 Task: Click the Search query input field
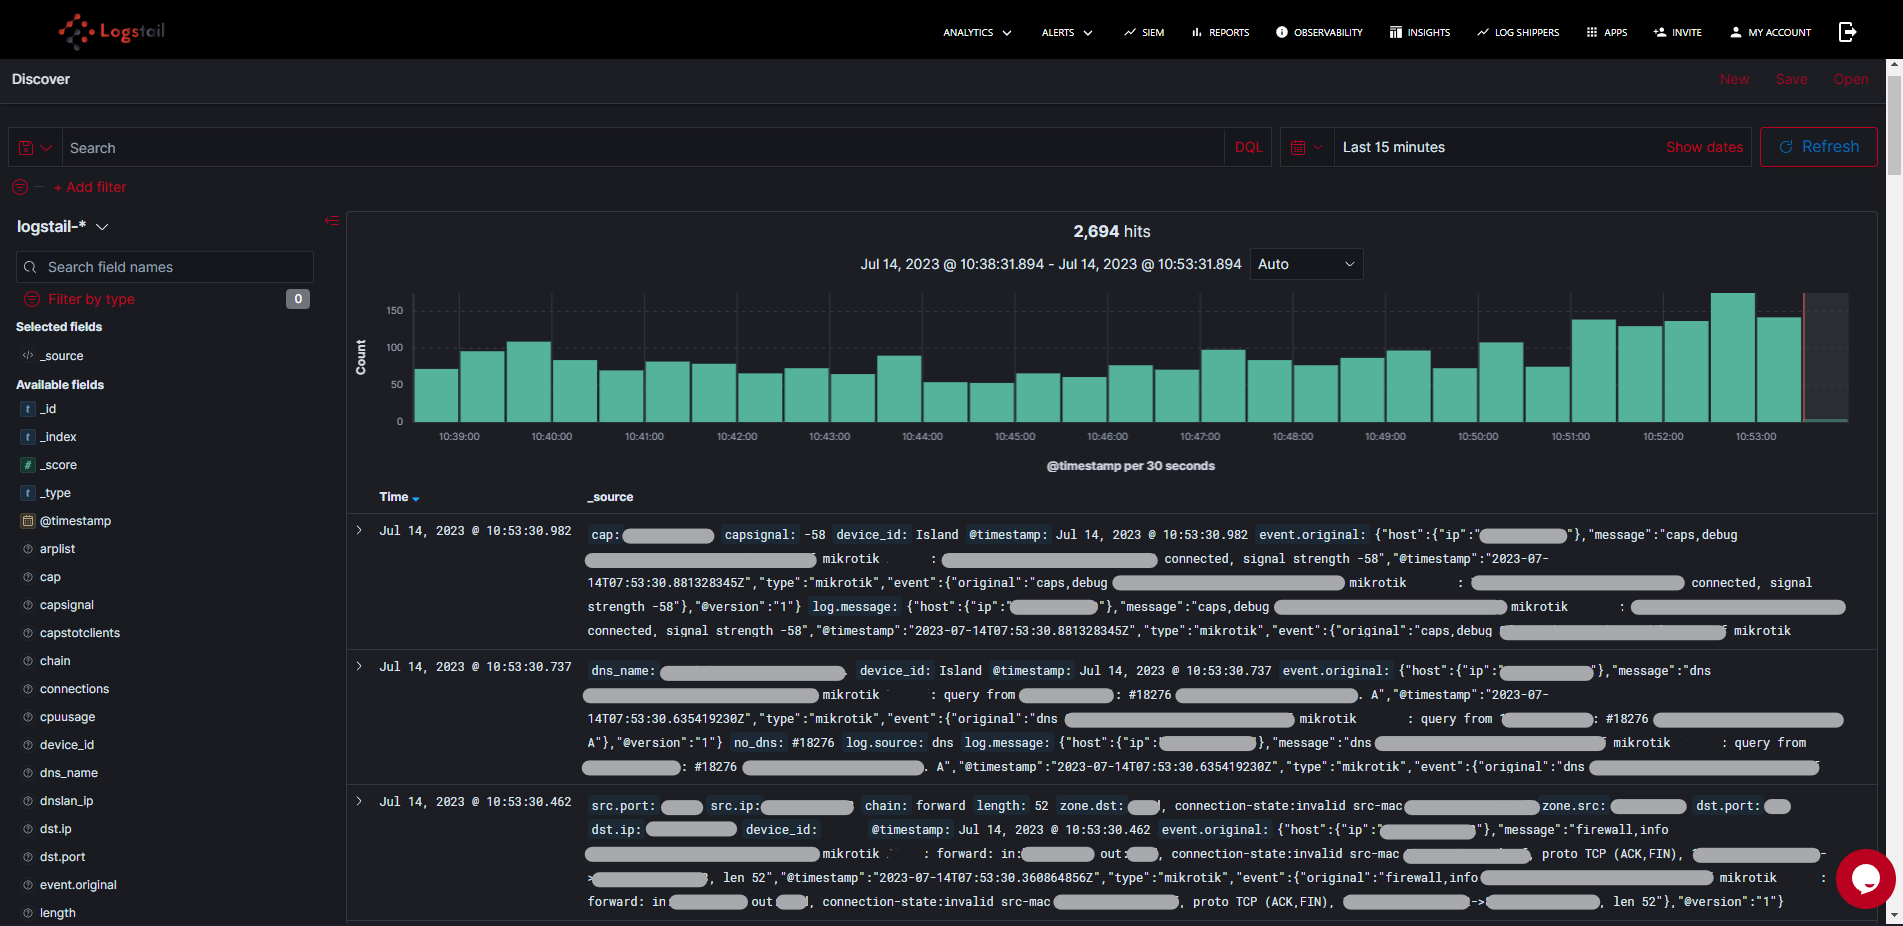coord(643,147)
